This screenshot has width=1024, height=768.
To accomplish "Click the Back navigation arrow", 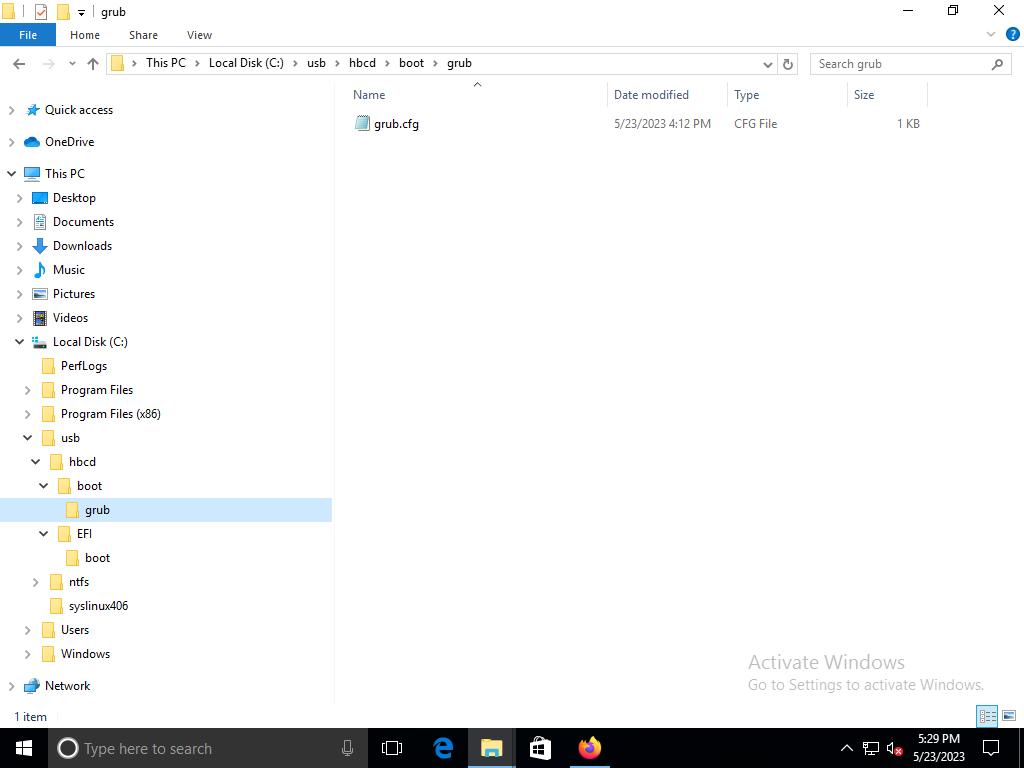I will (x=19, y=64).
